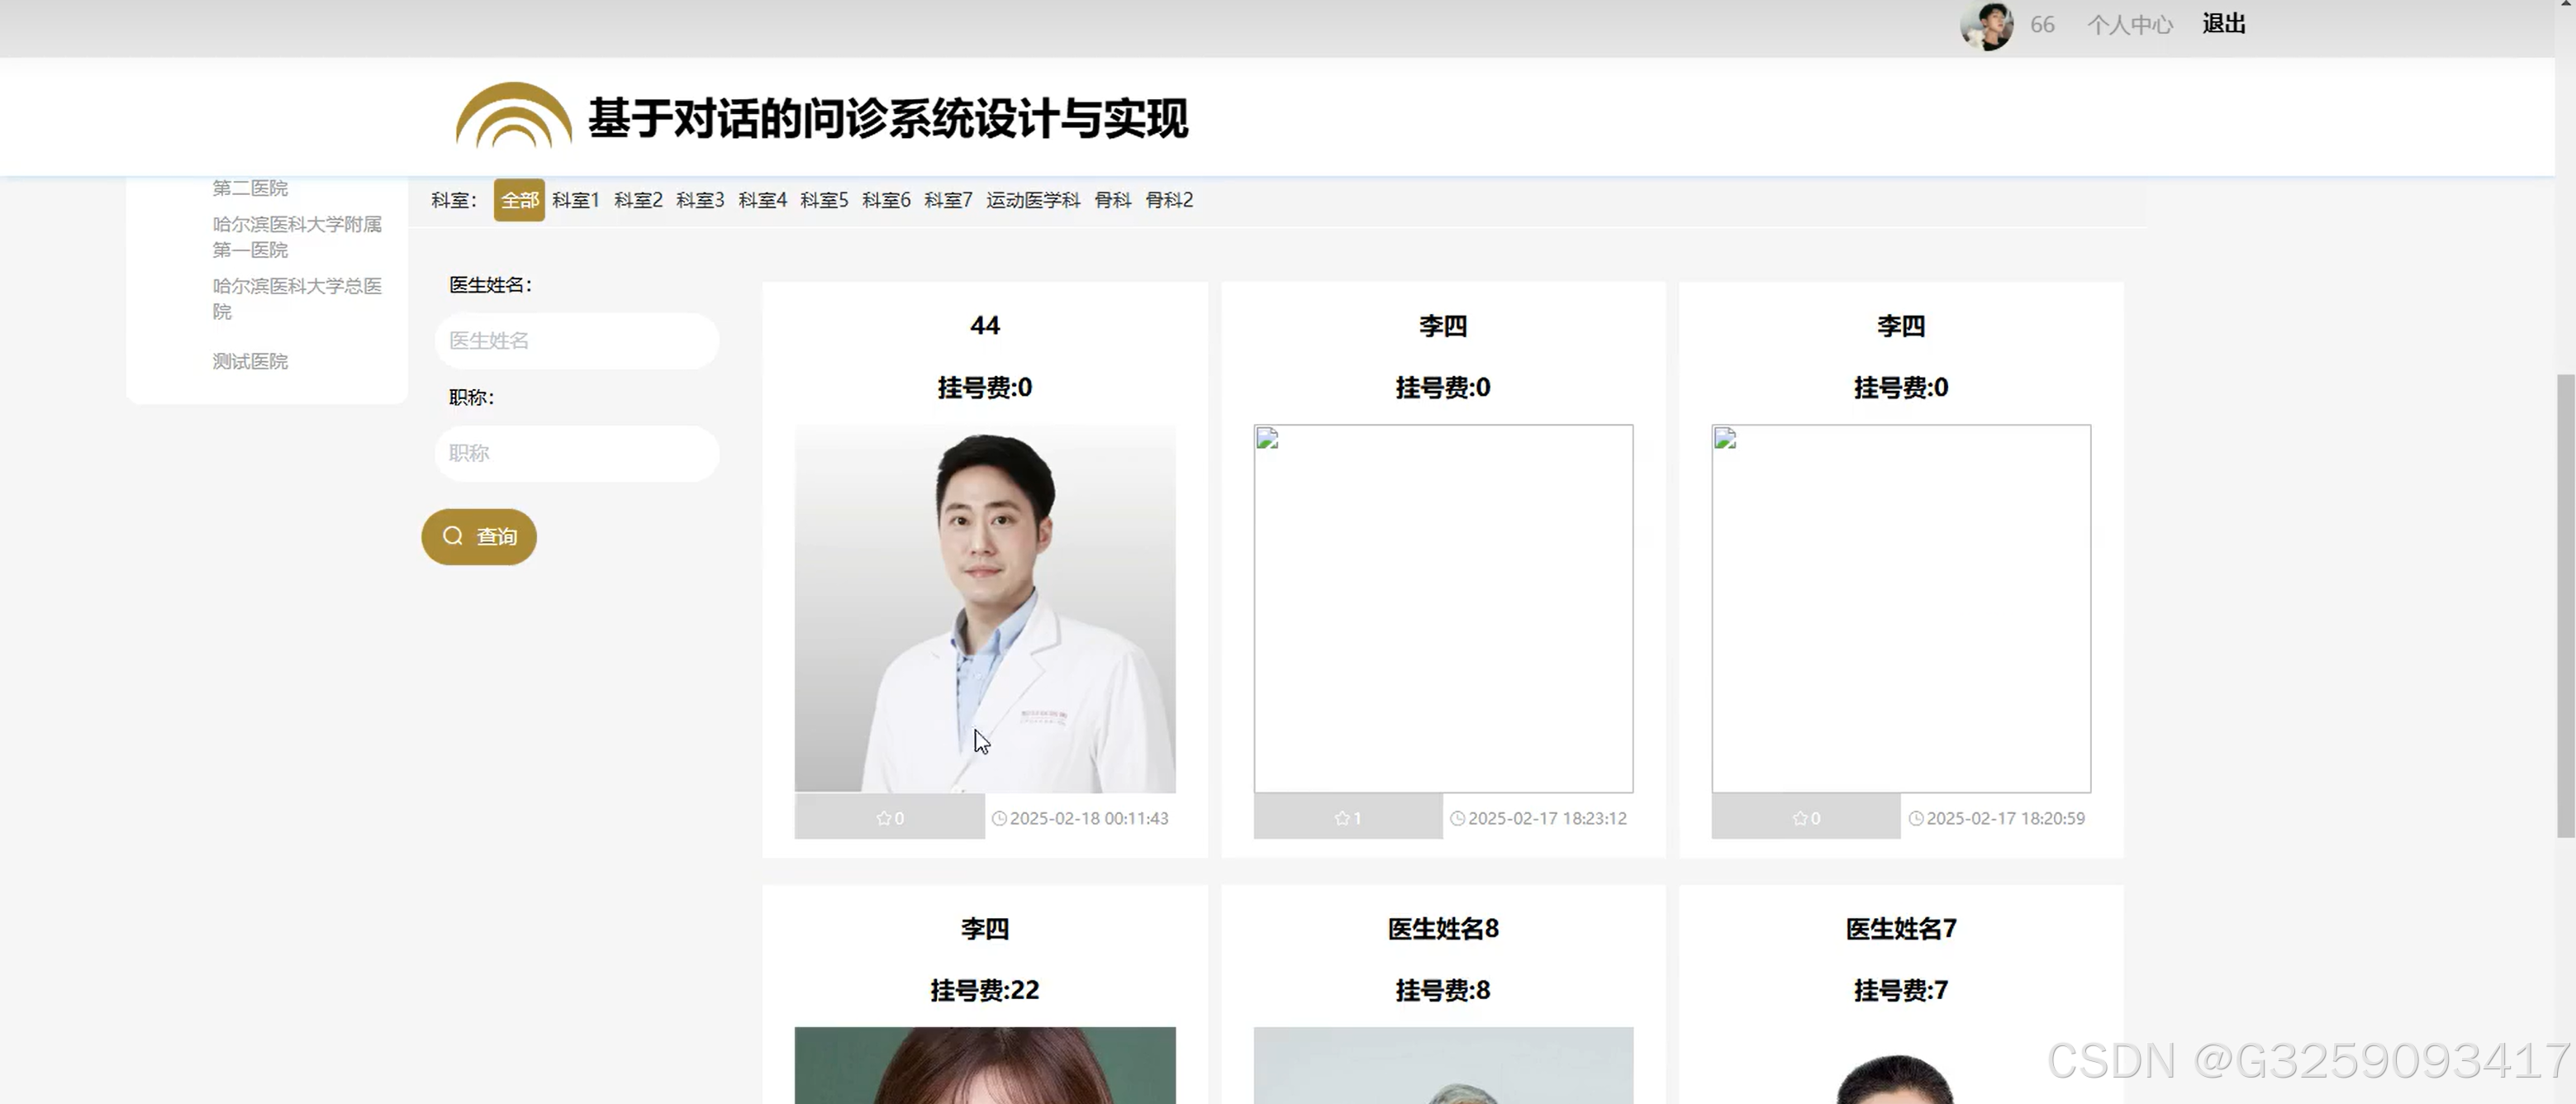Click the clock icon beside 2025-02-17 18:20:59
The width and height of the screenshot is (2576, 1104).
(x=1916, y=818)
